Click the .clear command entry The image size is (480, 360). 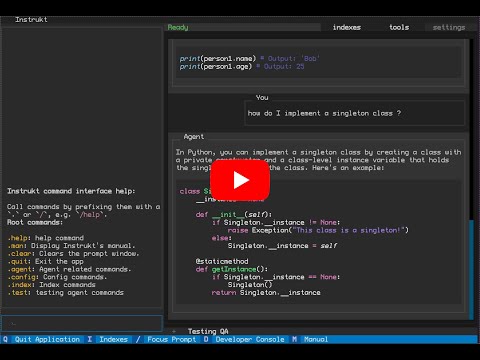[x=73, y=254]
